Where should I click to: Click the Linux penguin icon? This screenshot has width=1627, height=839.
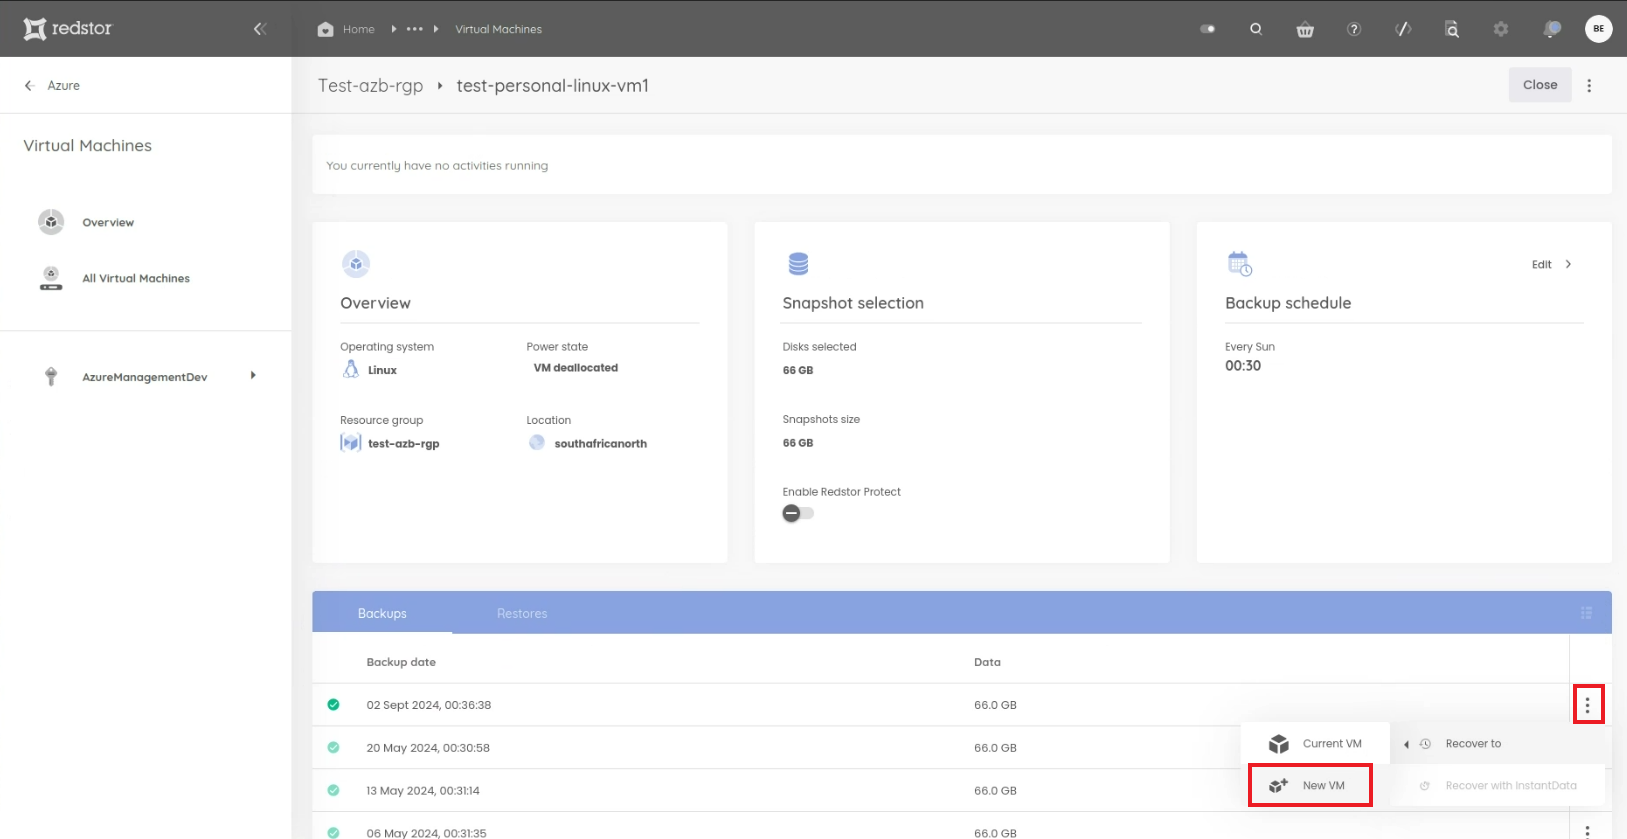(x=351, y=369)
